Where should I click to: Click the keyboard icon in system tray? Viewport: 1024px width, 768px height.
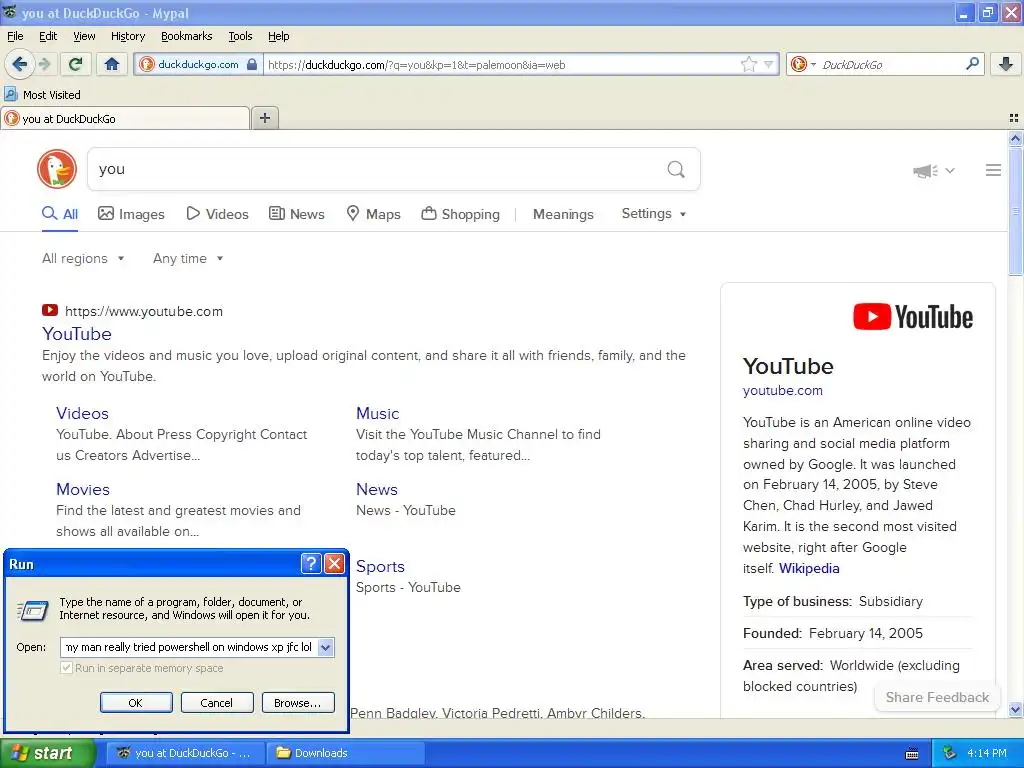click(912, 754)
